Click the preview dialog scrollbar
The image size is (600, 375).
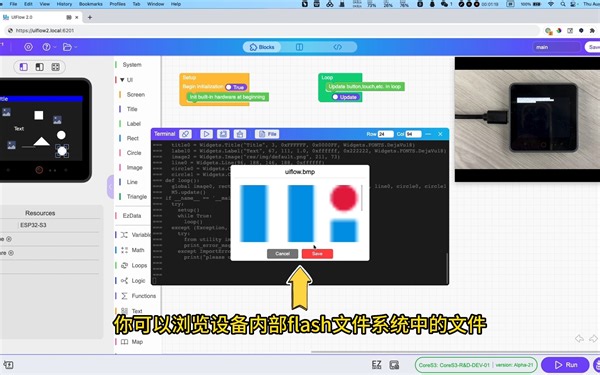point(362,198)
